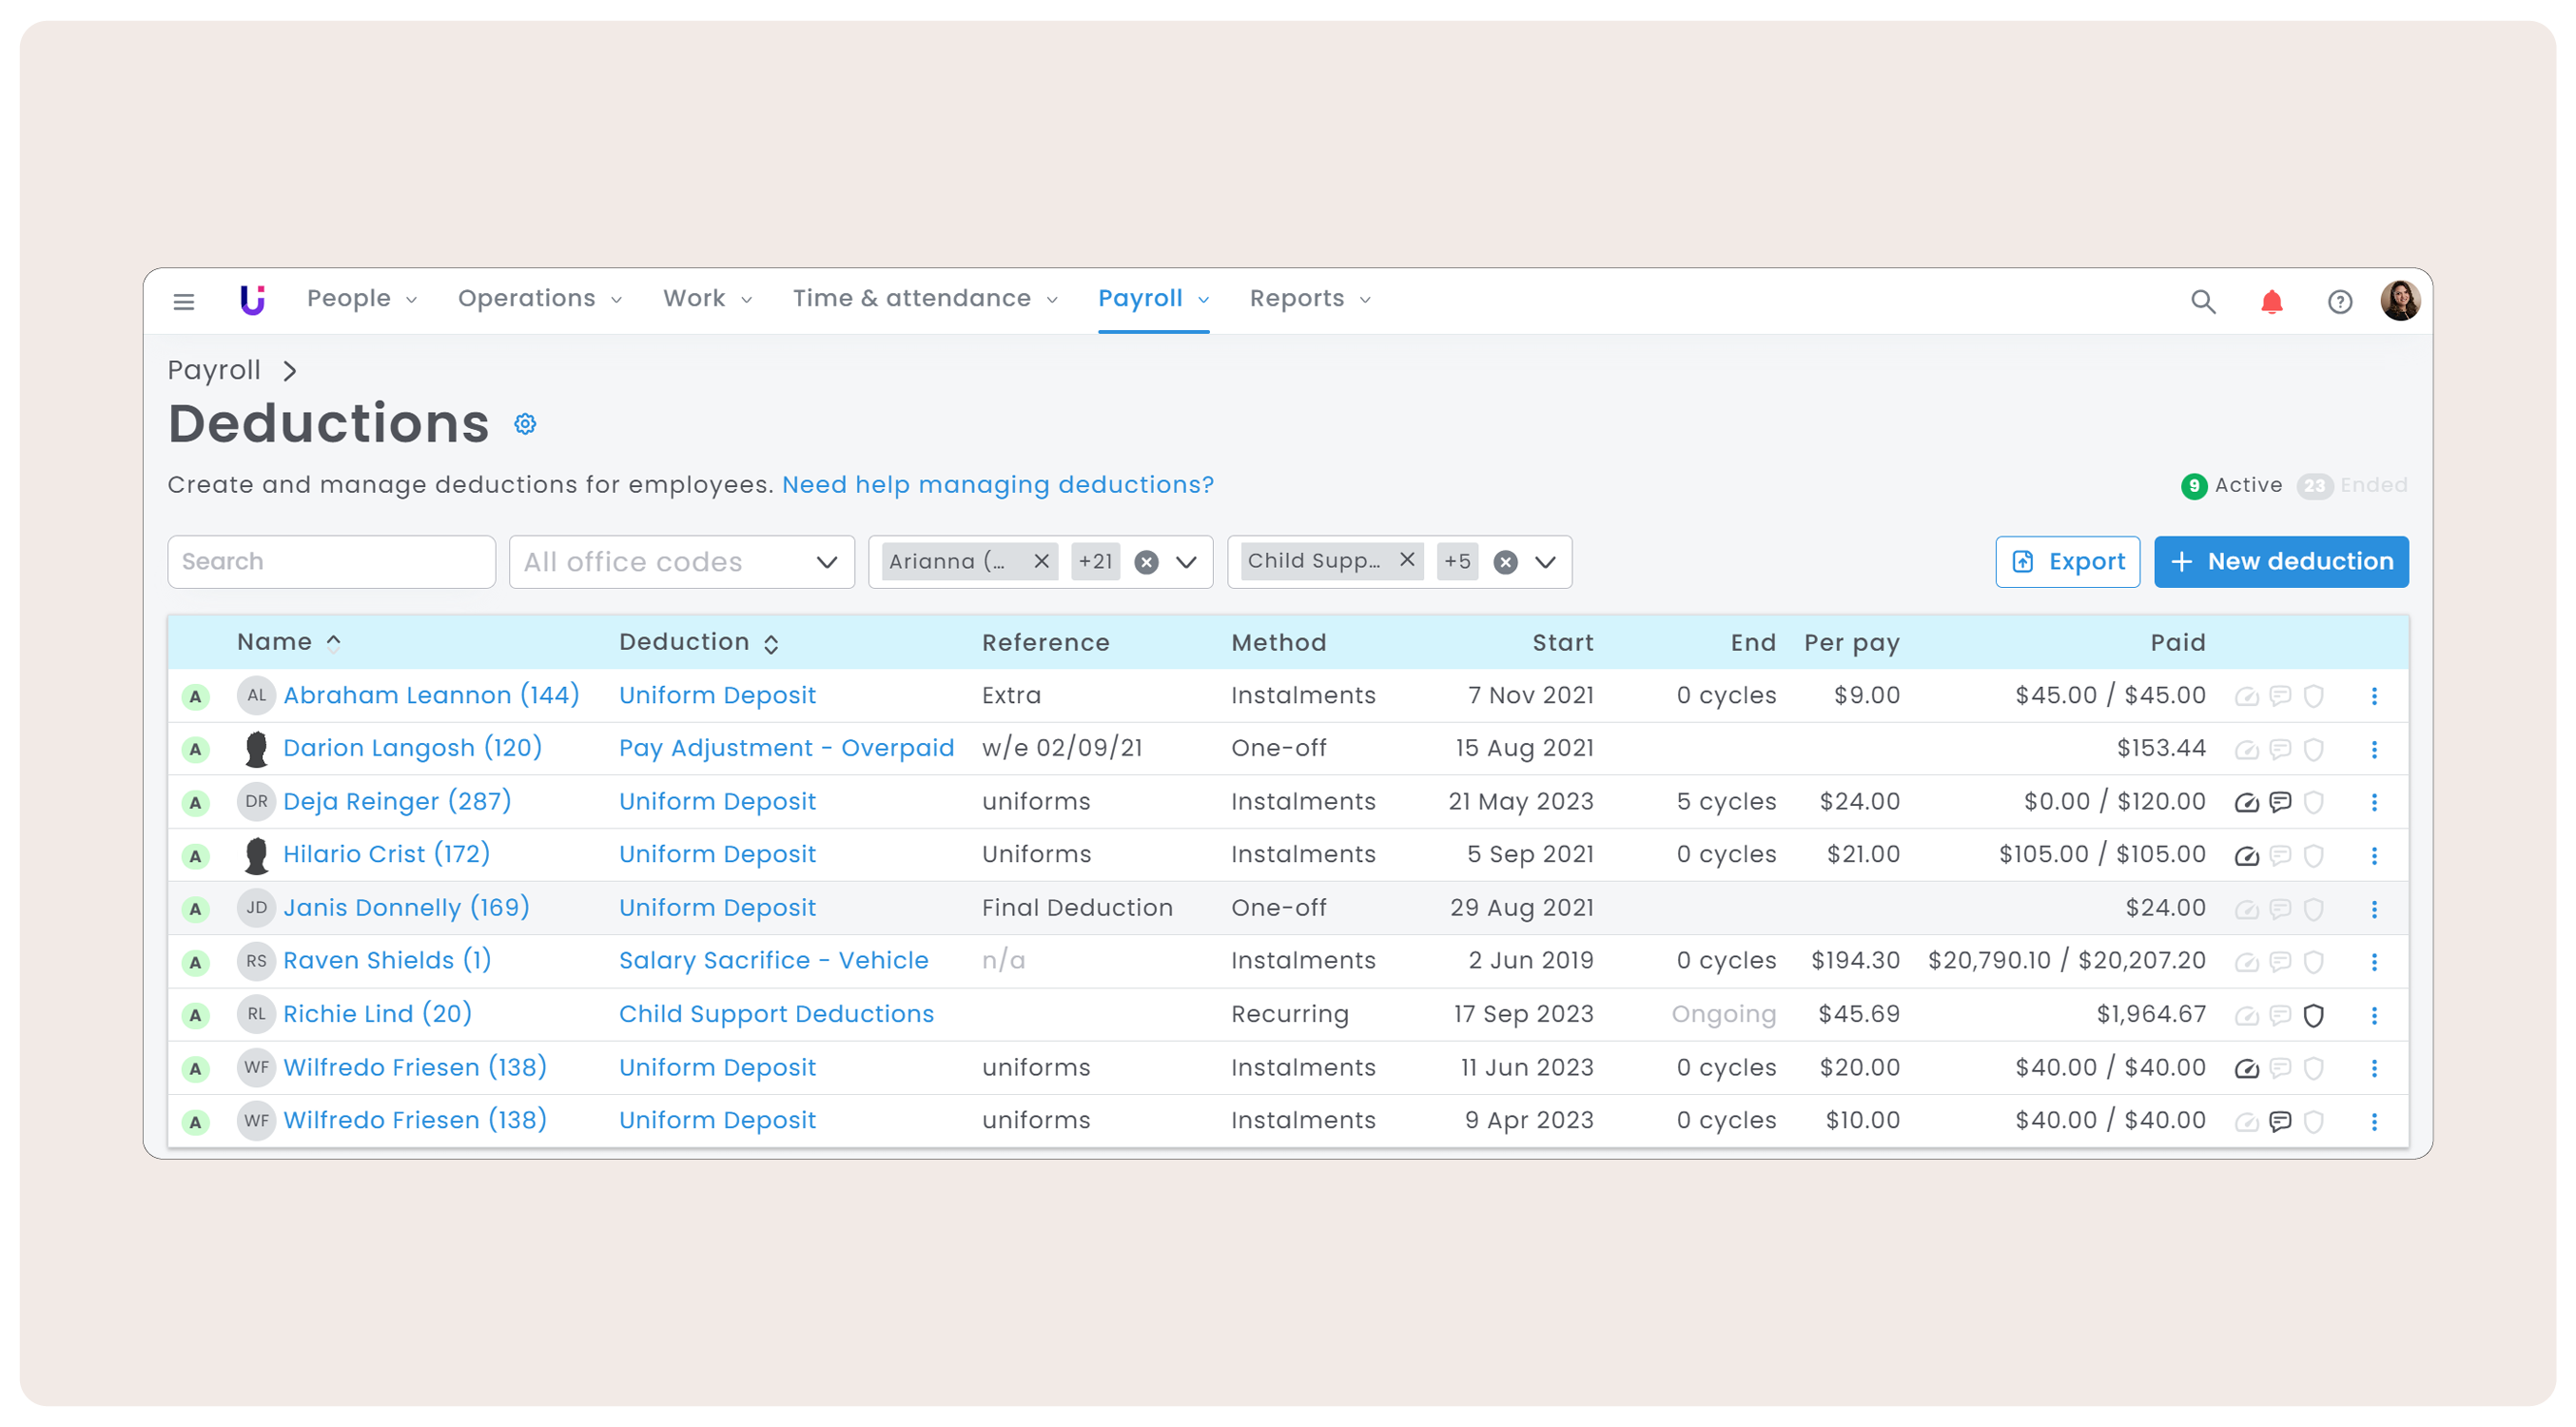
Task: Open the hamburger navigation menu
Action: [x=183, y=301]
